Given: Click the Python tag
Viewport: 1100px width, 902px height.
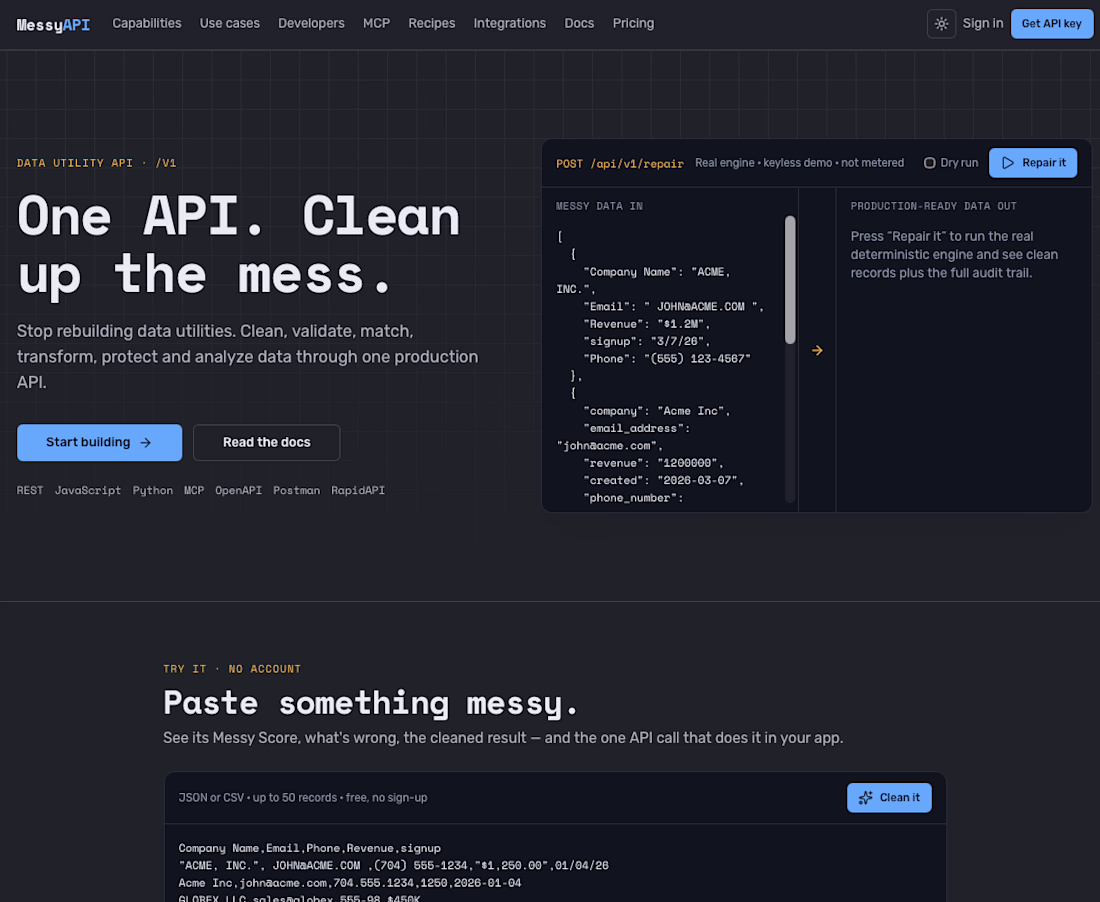Looking at the screenshot, I should pyautogui.click(x=153, y=490).
